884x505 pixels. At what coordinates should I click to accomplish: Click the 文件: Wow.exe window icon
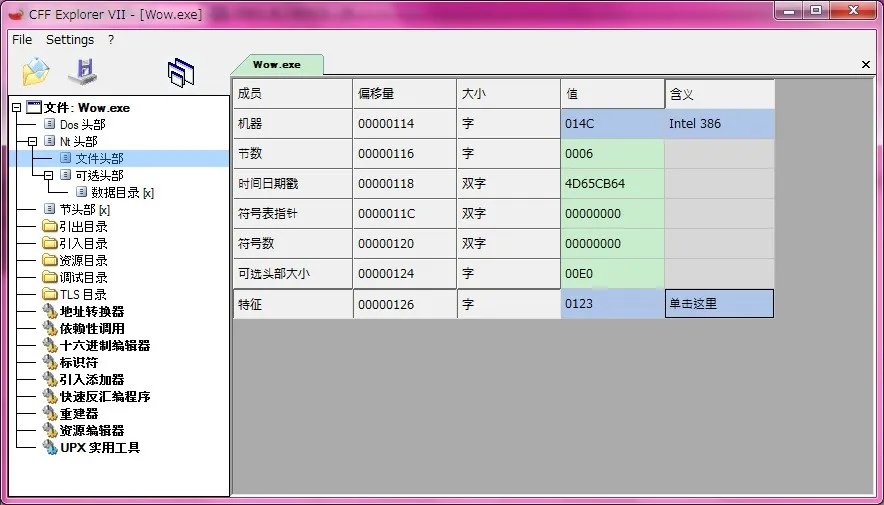click(x=34, y=107)
